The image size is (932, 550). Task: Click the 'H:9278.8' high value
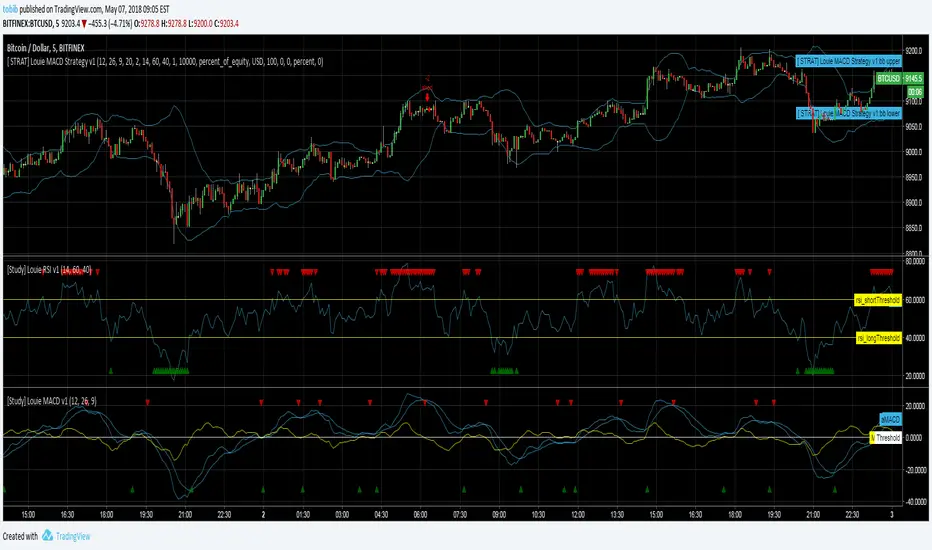[174, 24]
